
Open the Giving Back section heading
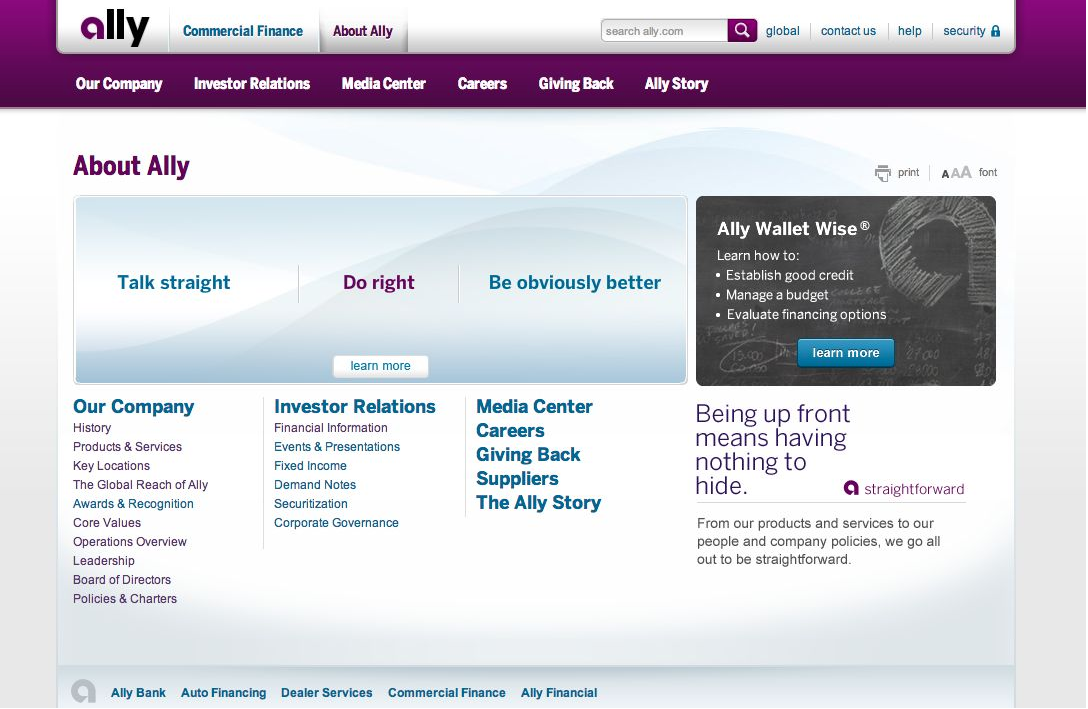(x=528, y=454)
